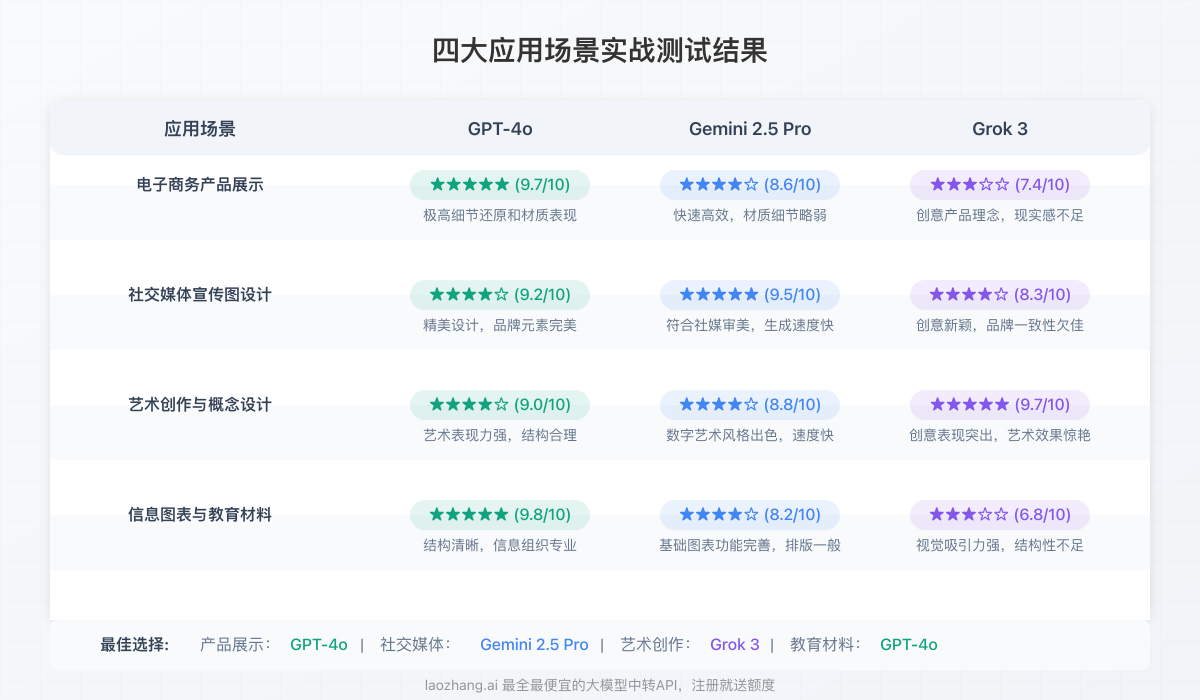The image size is (1200, 700).
Task: Click the green 9.0/10 rating badge
Action: coord(500,405)
